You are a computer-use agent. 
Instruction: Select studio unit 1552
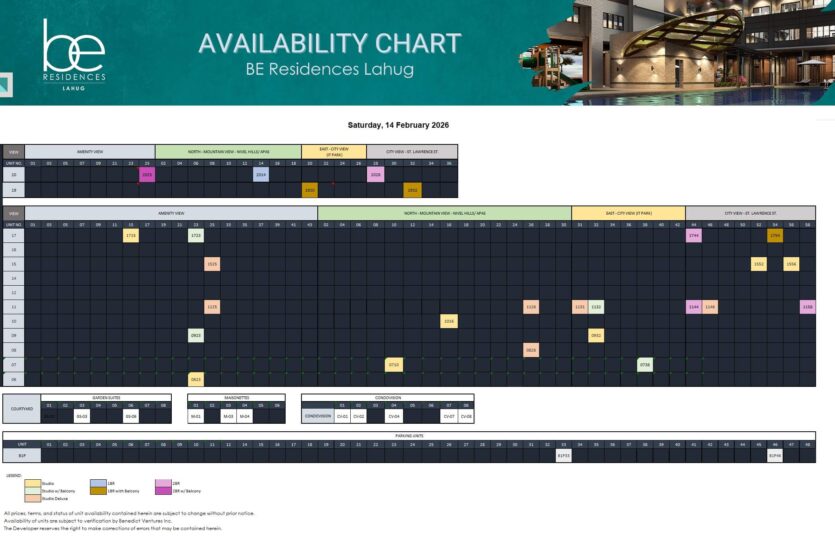[x=759, y=264]
